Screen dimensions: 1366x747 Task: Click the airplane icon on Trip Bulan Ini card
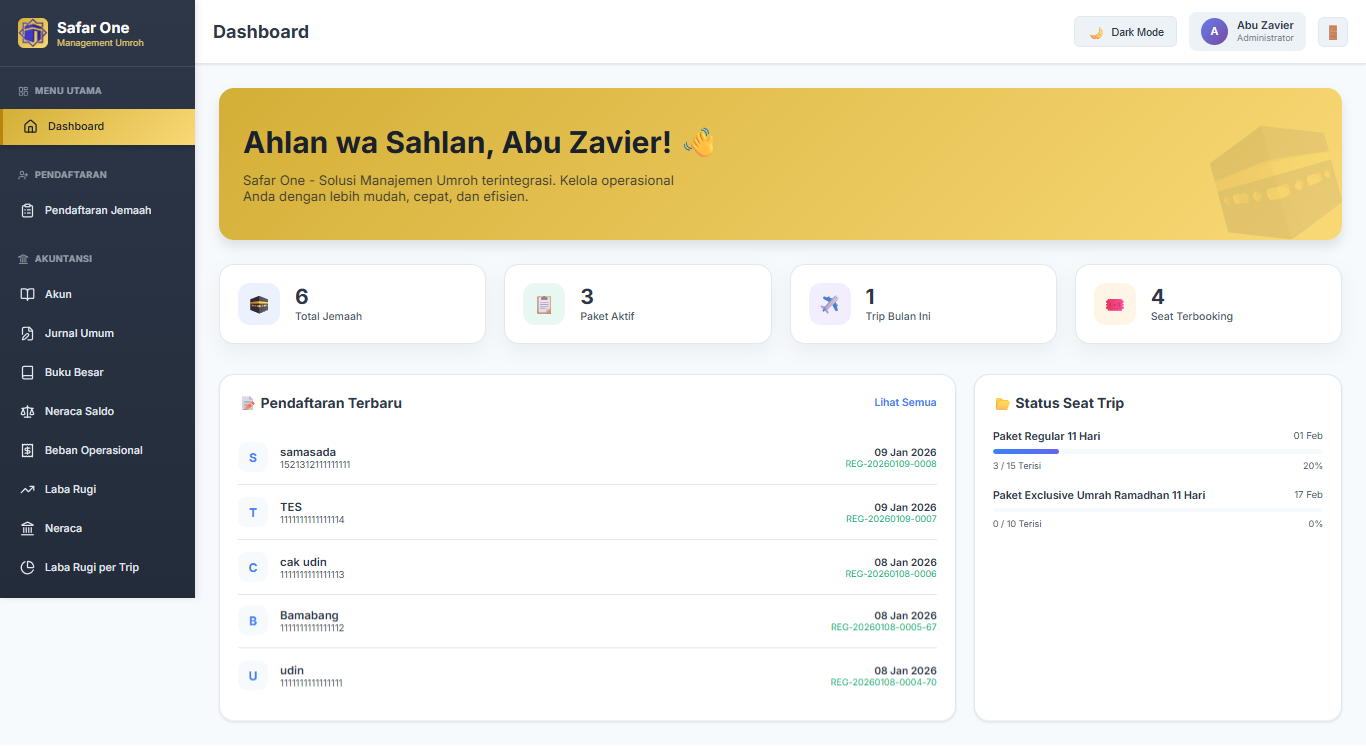(830, 304)
